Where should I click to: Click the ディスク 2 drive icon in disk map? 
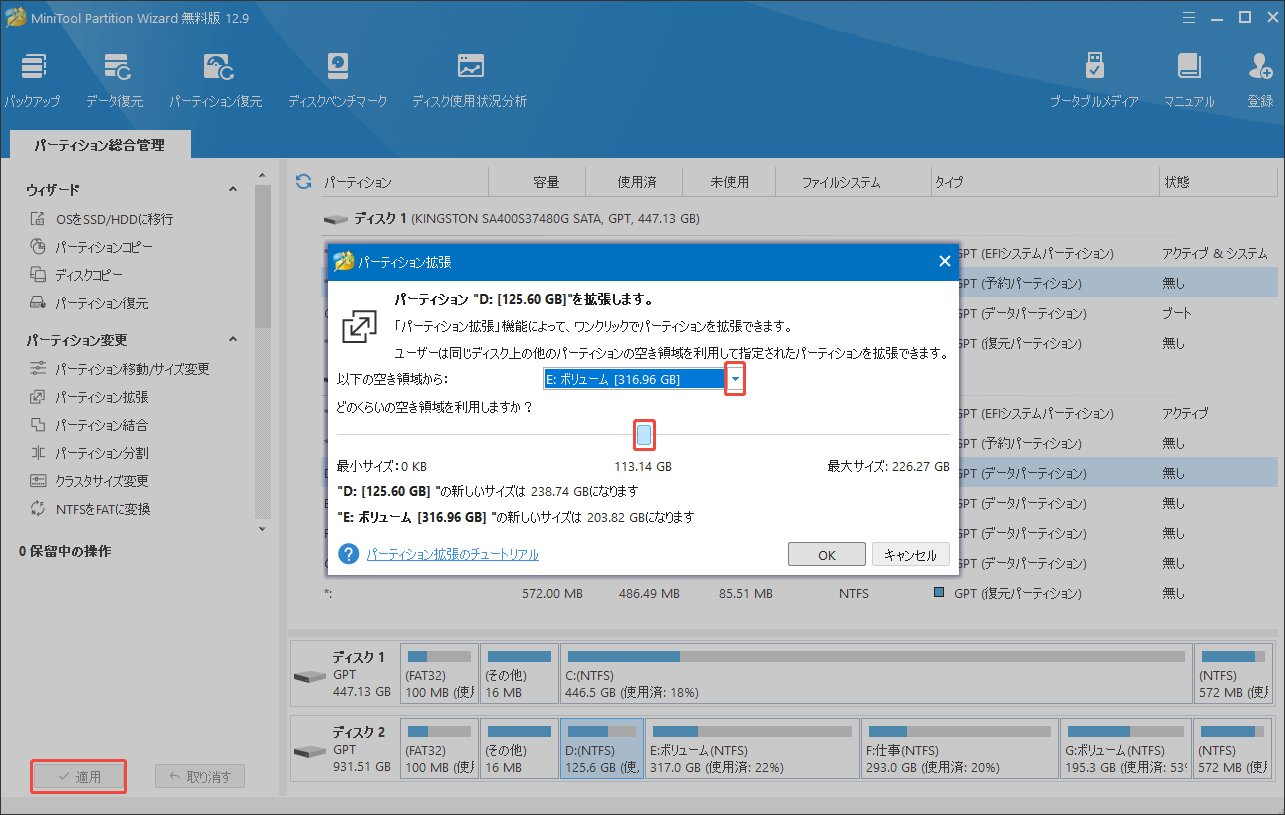[309, 752]
